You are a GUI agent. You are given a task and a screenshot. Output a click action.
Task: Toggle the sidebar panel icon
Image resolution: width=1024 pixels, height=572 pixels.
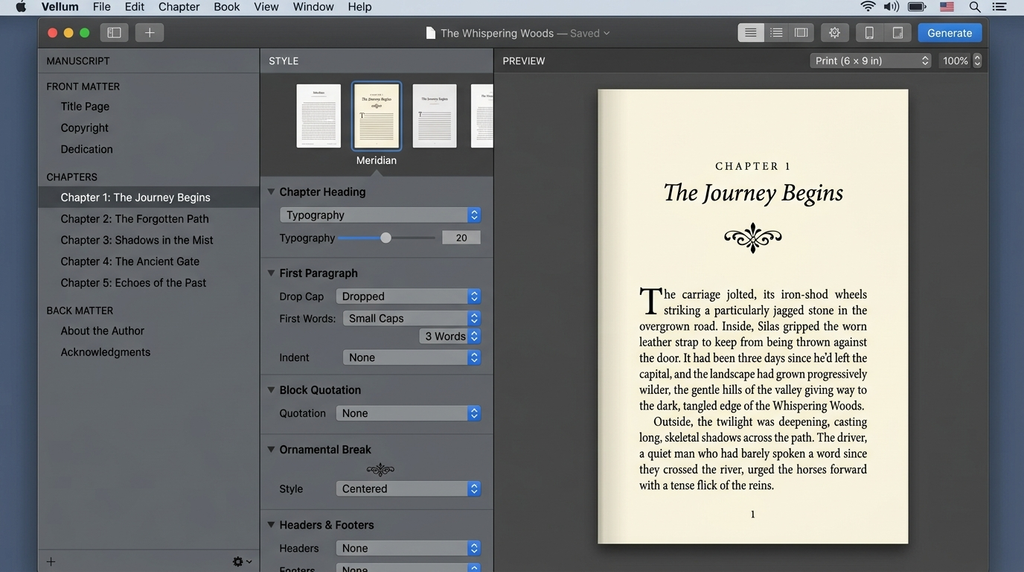(114, 33)
